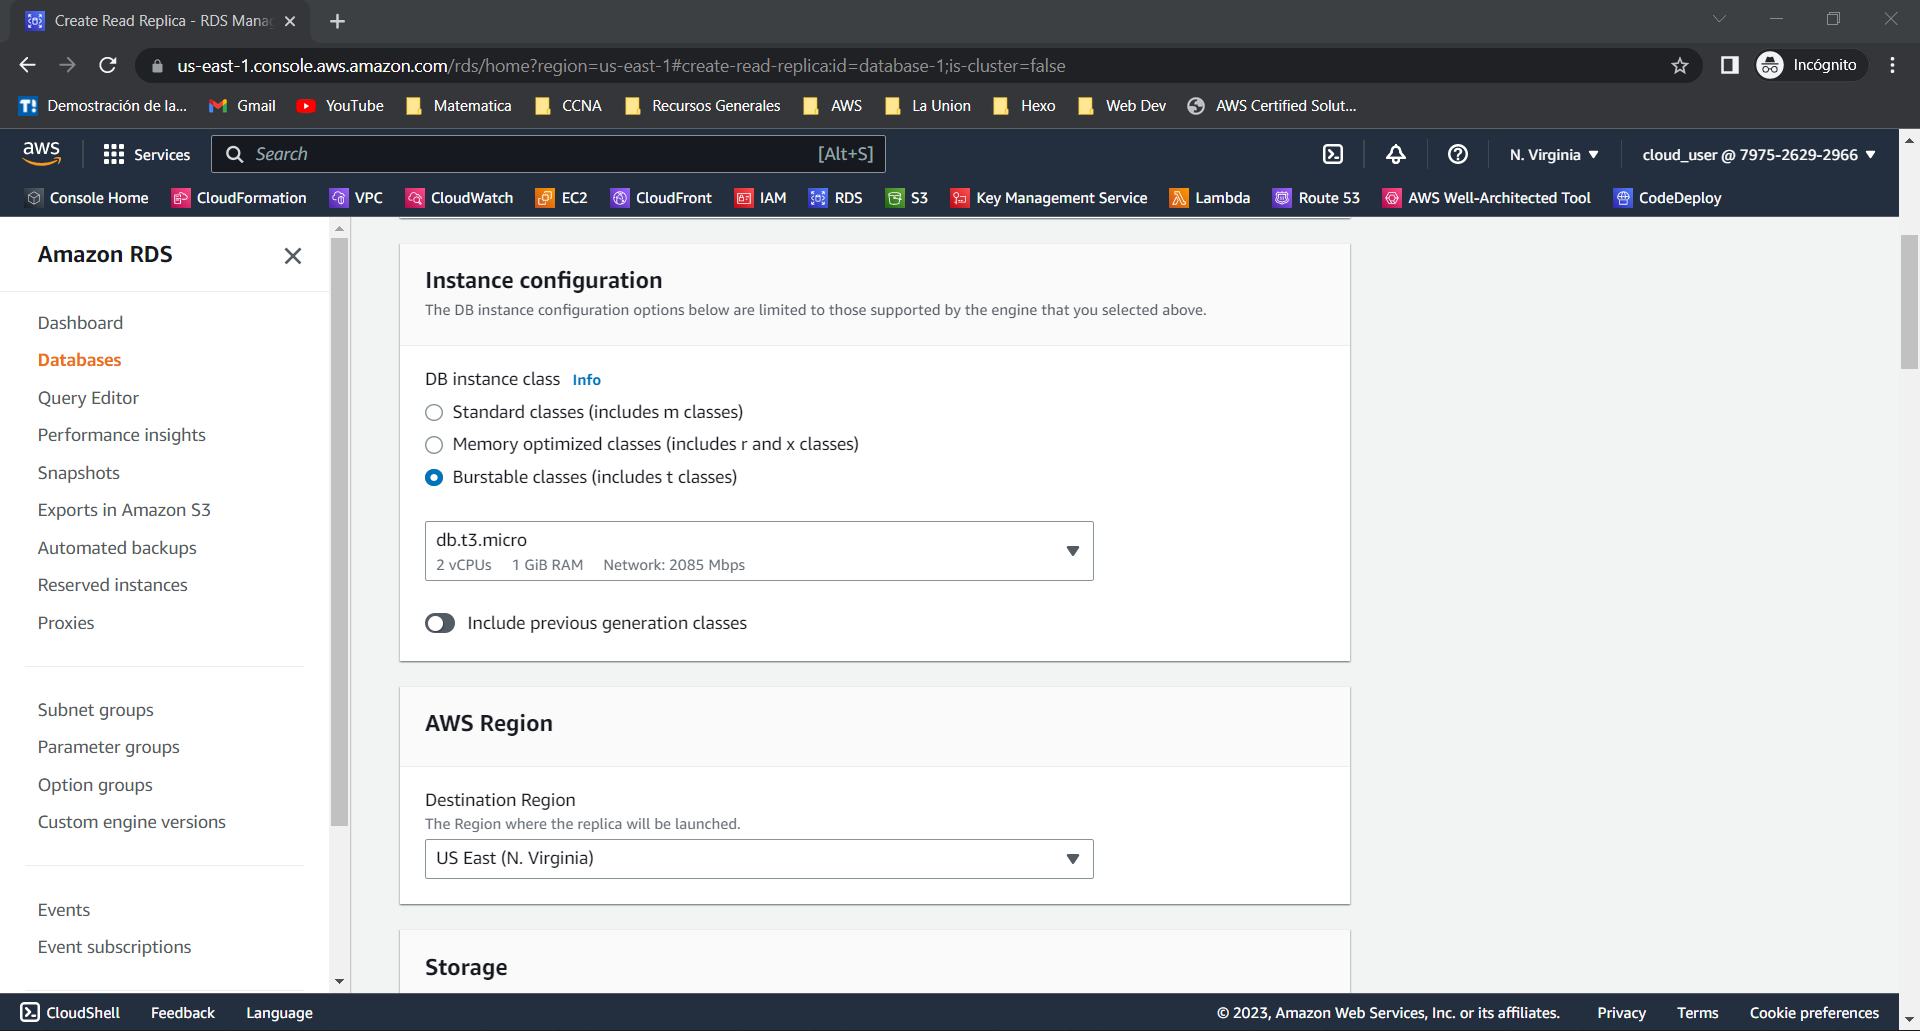Select Standard classes radio option
Screen dimensions: 1920x1031
tap(434, 412)
